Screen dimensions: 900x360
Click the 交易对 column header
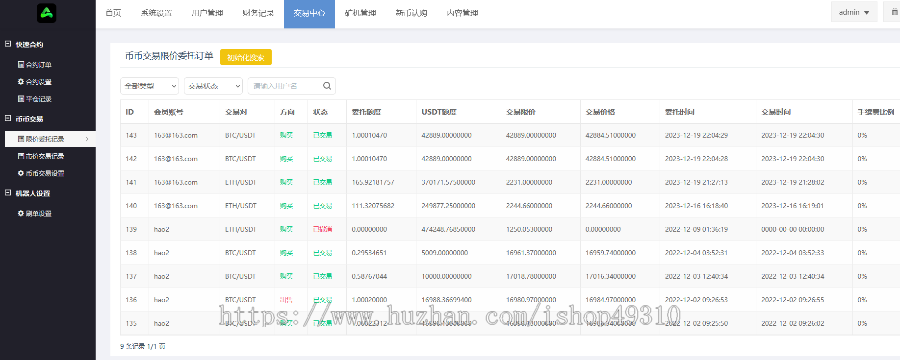pos(235,111)
